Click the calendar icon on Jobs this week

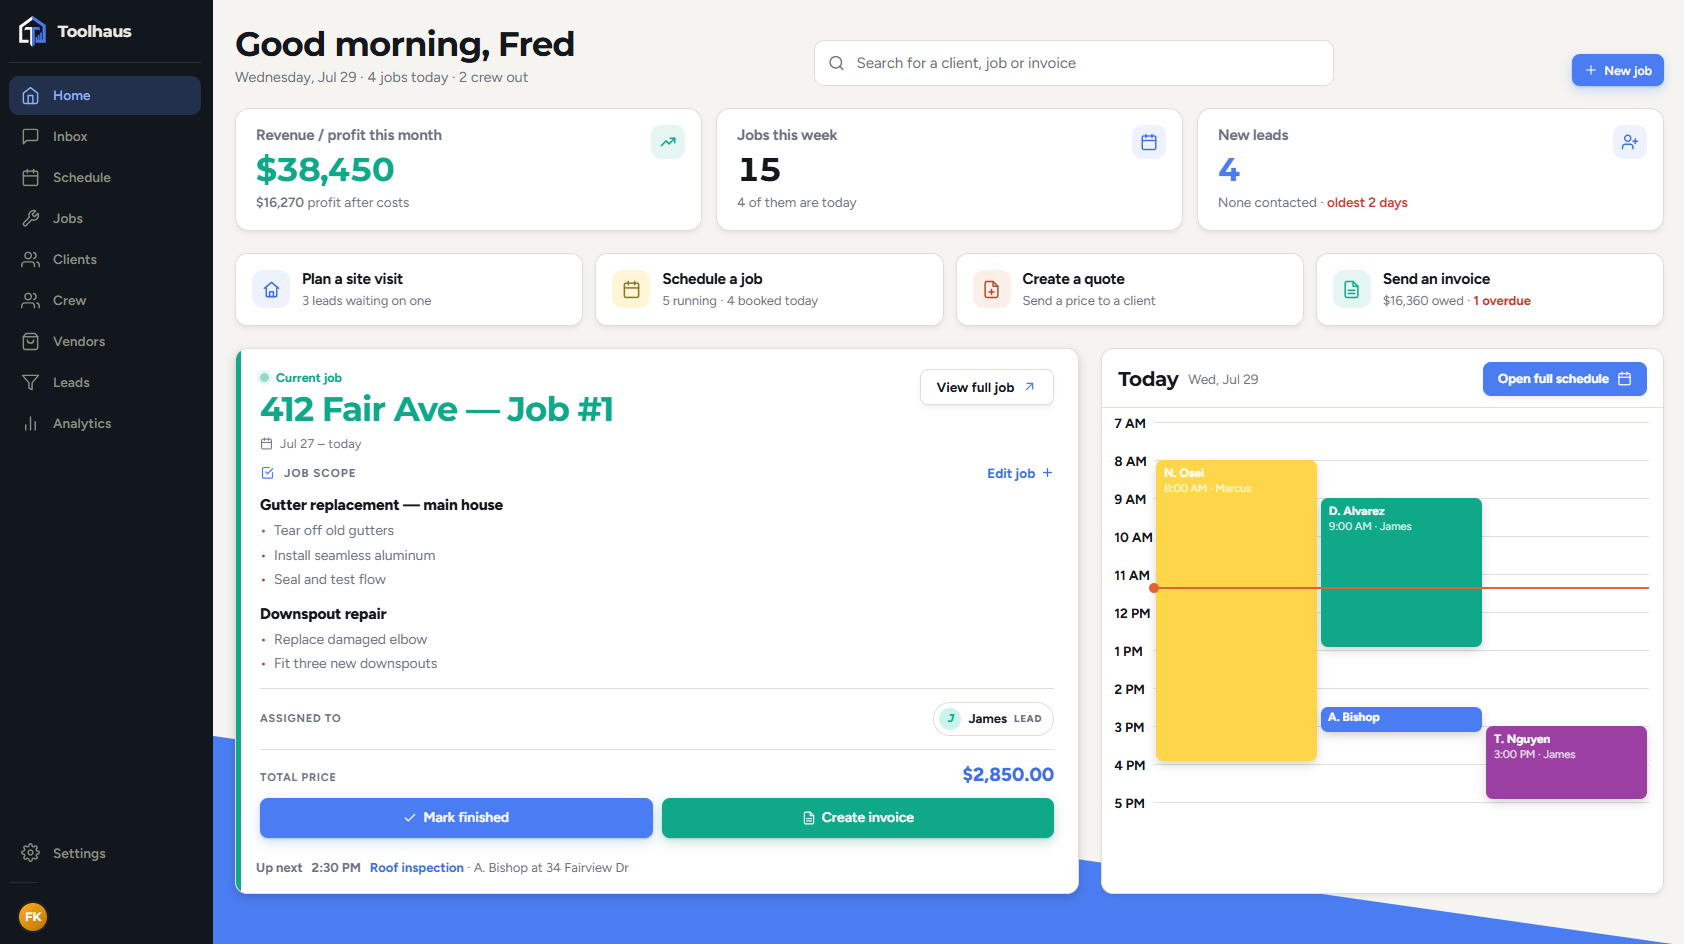(1149, 142)
